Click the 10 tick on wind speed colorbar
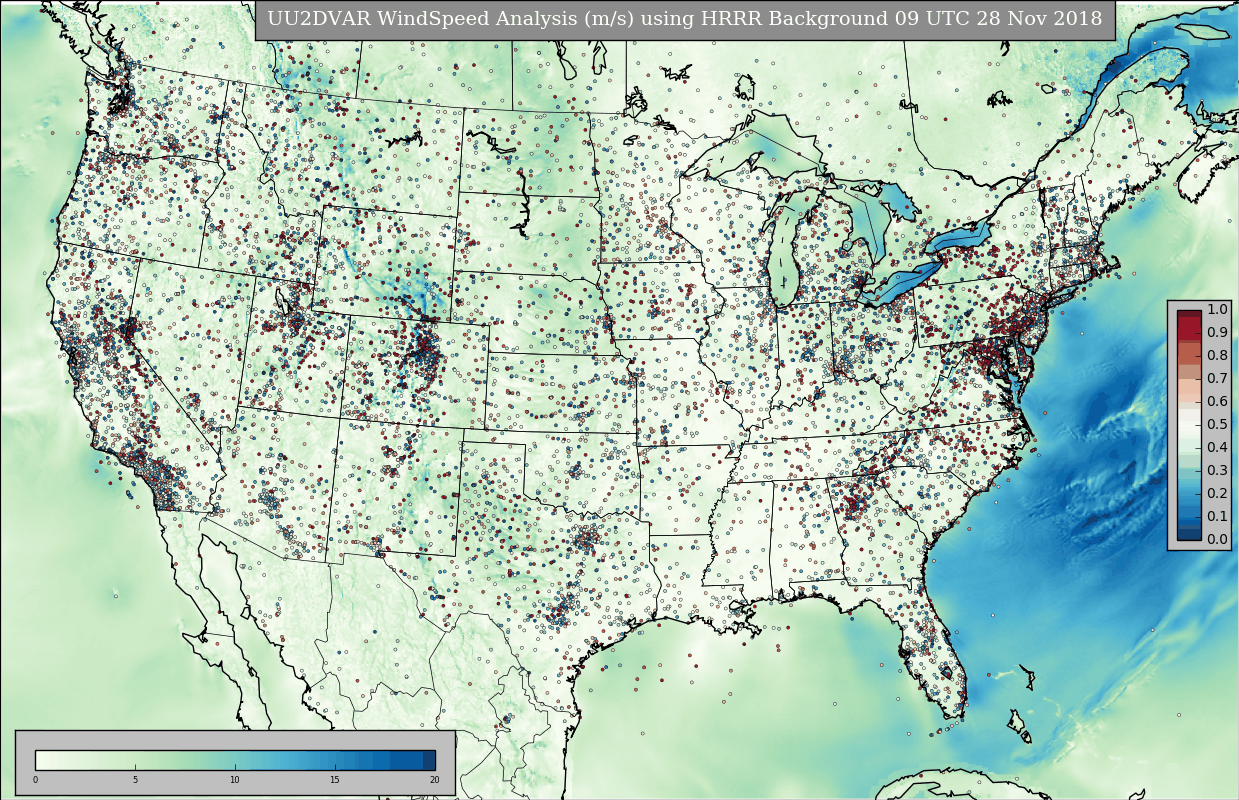Image resolution: width=1239 pixels, height=800 pixels. (235, 780)
